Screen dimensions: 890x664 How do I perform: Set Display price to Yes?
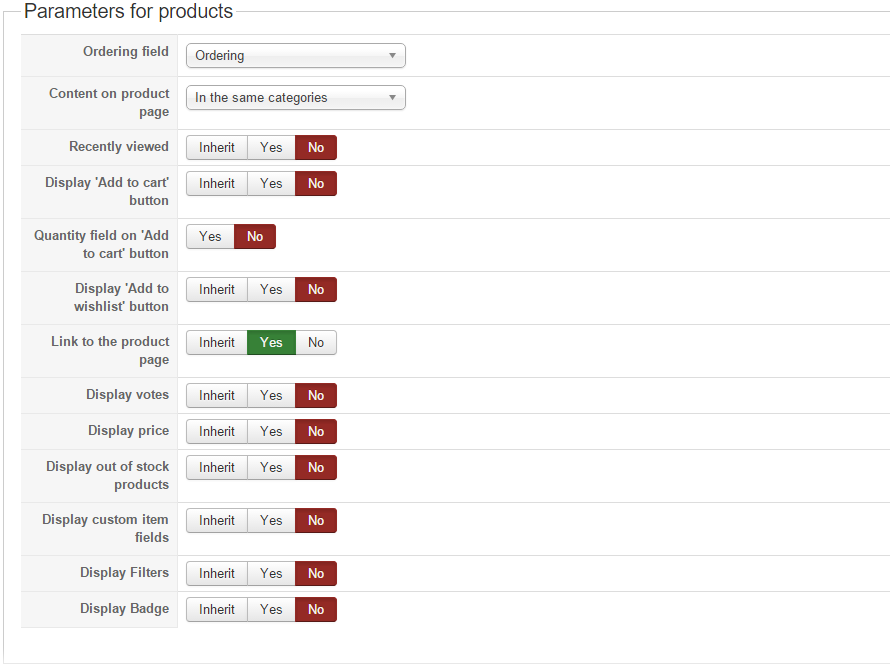pyautogui.click(x=271, y=432)
